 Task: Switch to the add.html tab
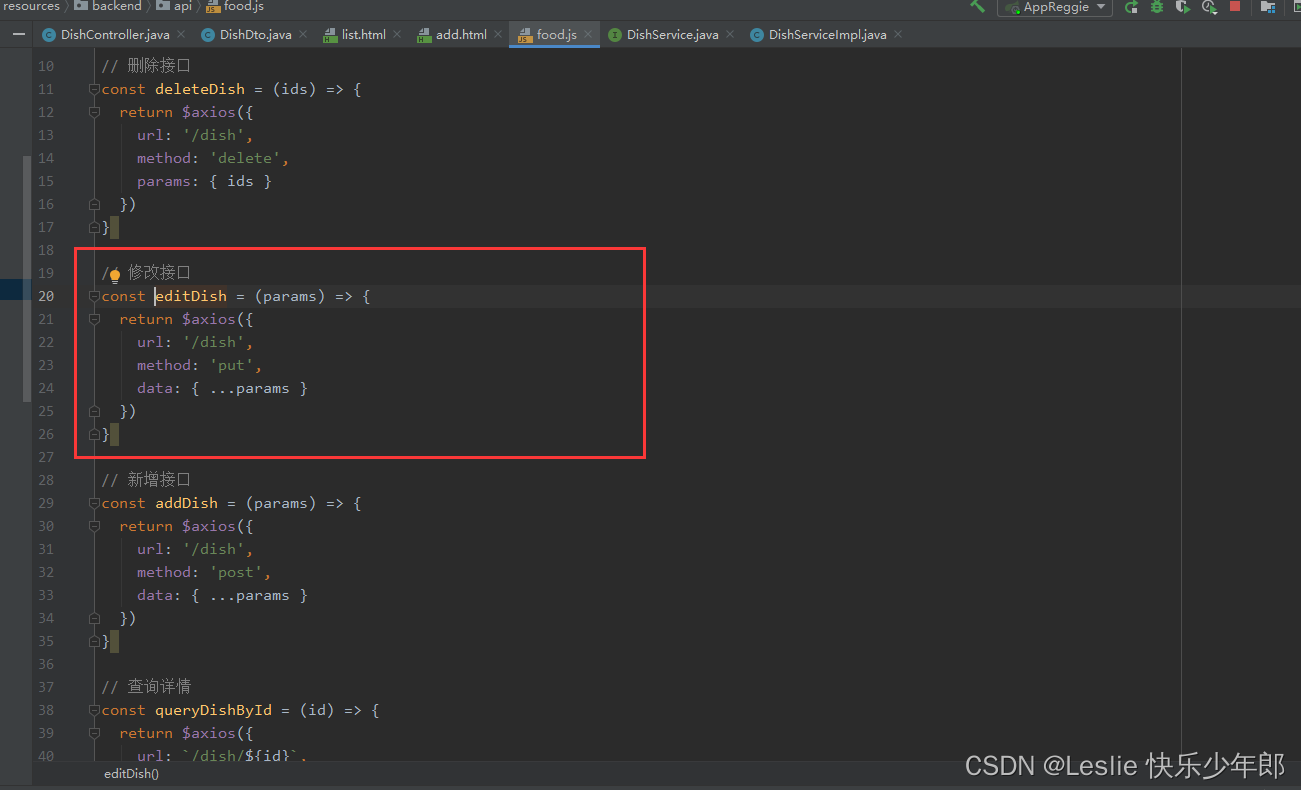461,34
